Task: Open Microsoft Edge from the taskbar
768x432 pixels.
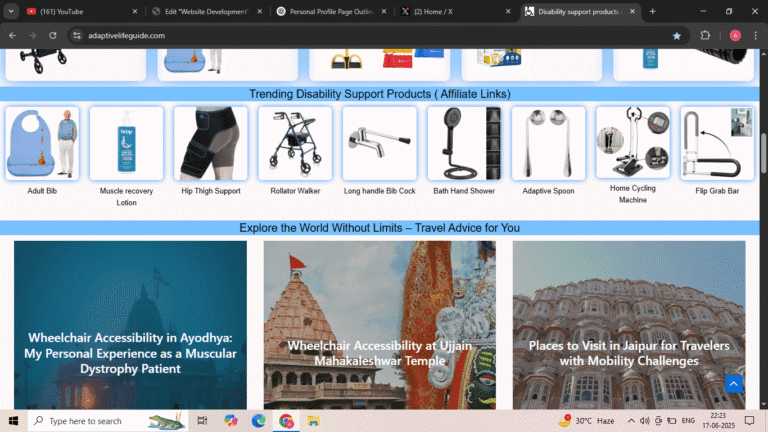Action: 259,421
